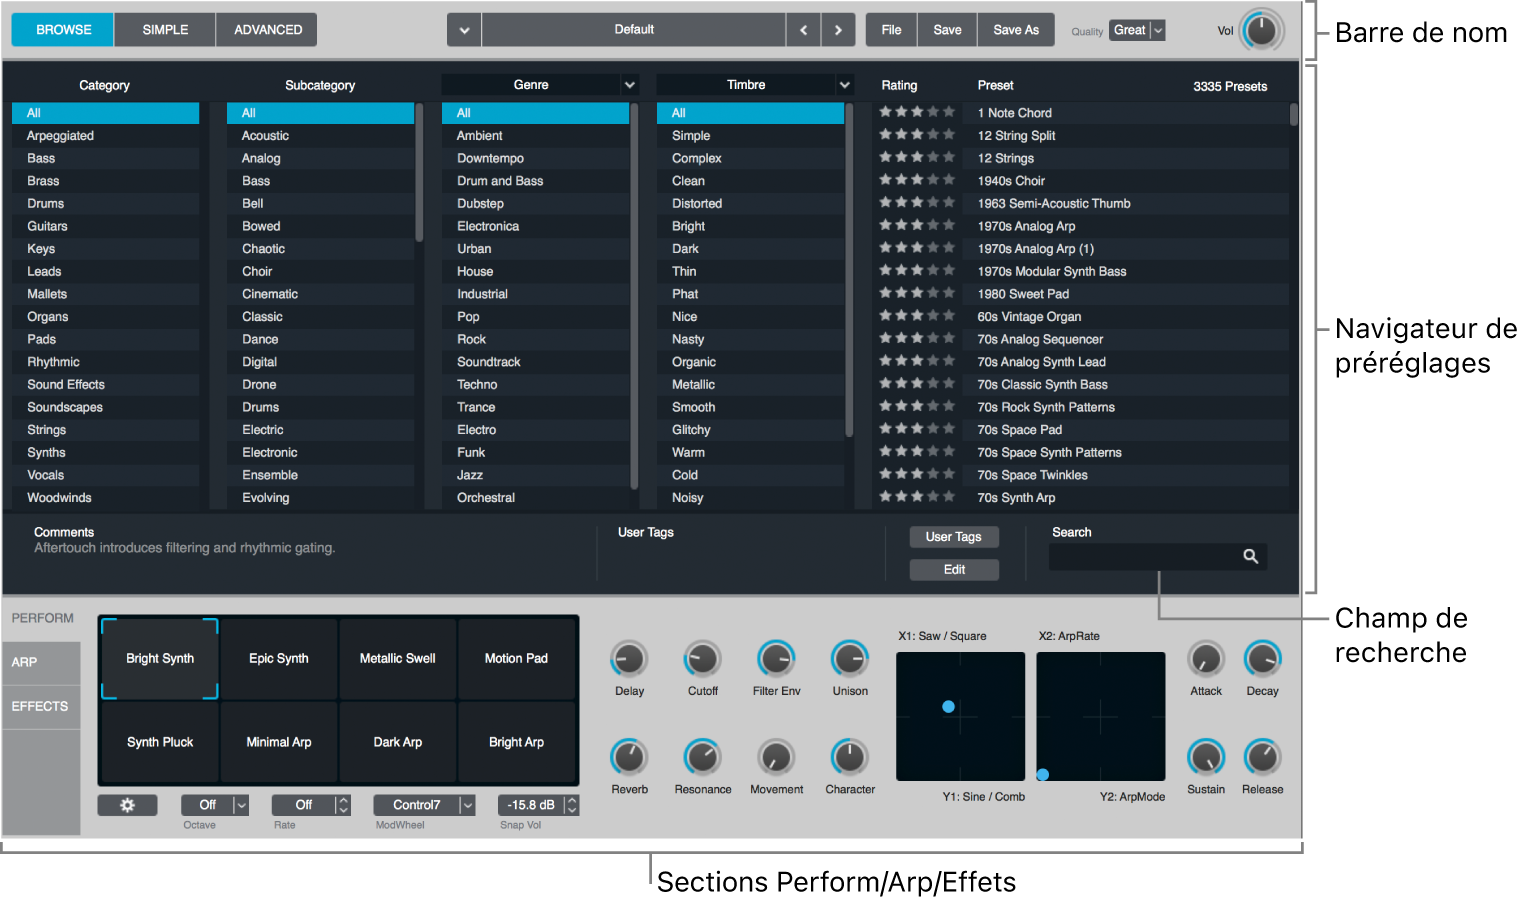
Task: Click the Save As button
Action: point(1015,30)
